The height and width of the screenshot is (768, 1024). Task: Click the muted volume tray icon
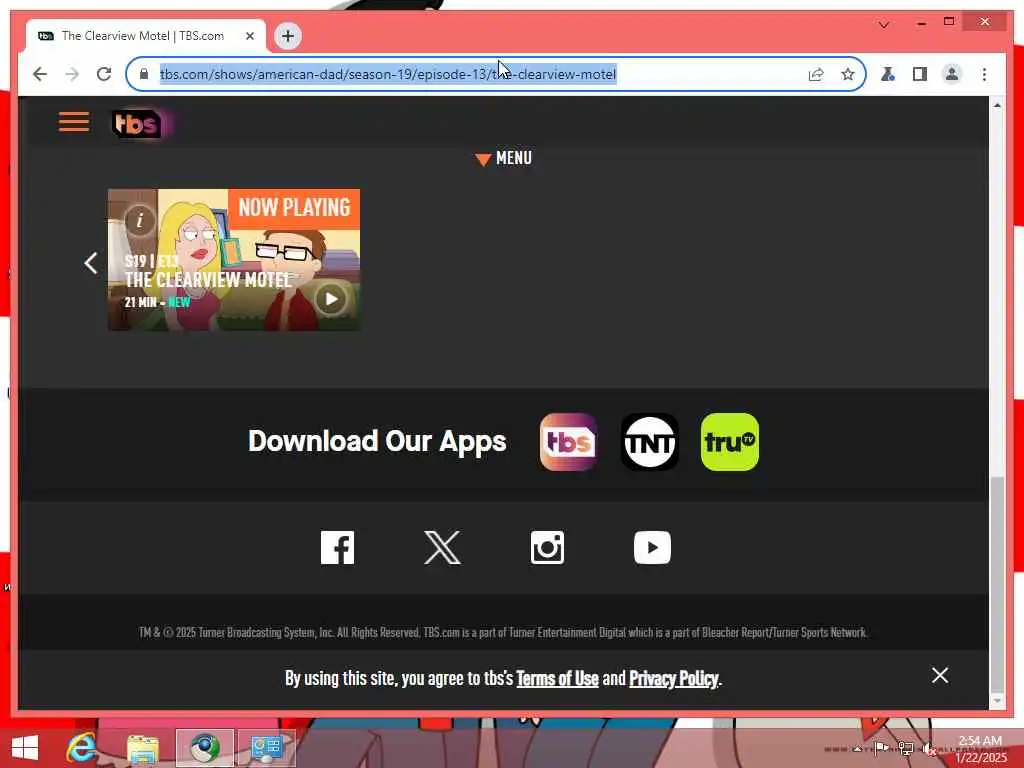(x=929, y=749)
